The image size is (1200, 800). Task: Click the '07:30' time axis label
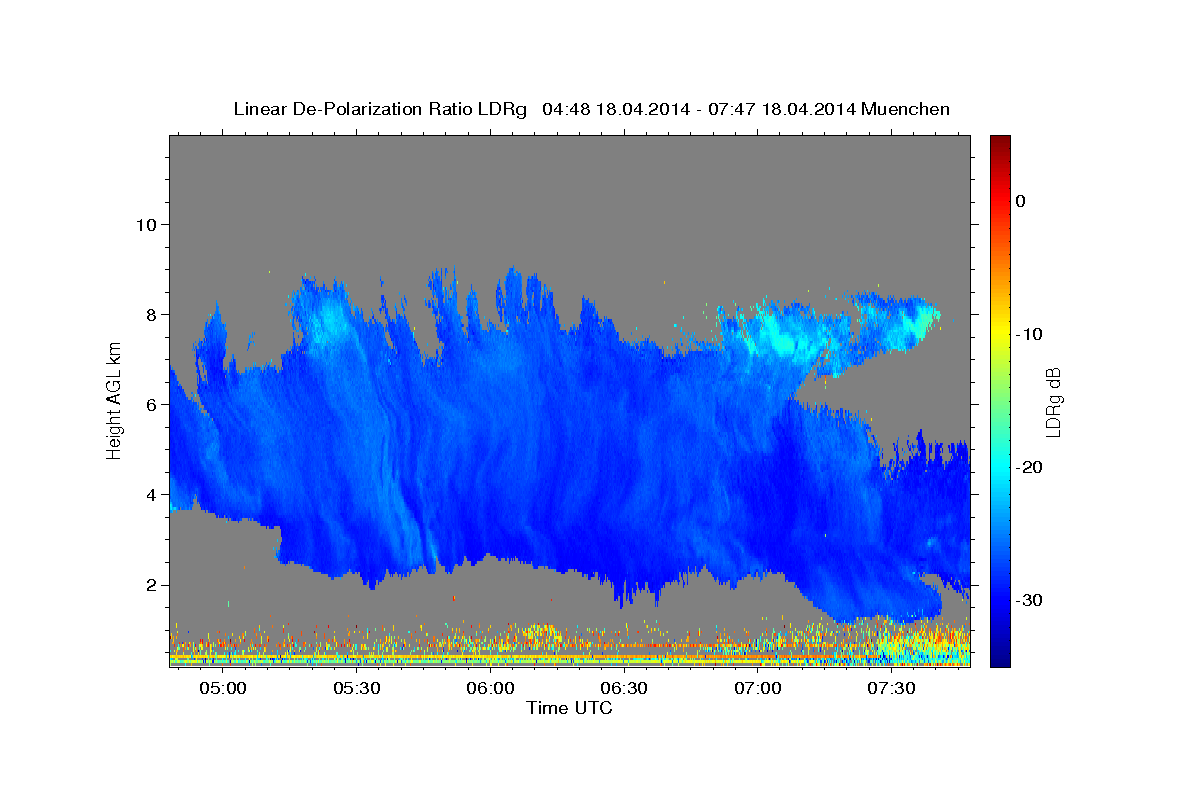click(892, 689)
